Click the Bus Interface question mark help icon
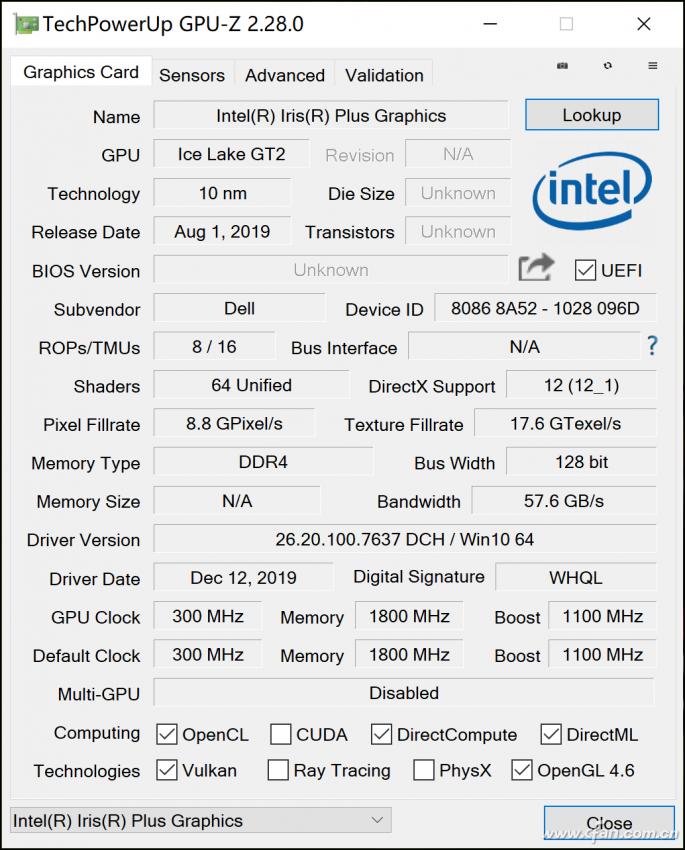 (x=652, y=347)
